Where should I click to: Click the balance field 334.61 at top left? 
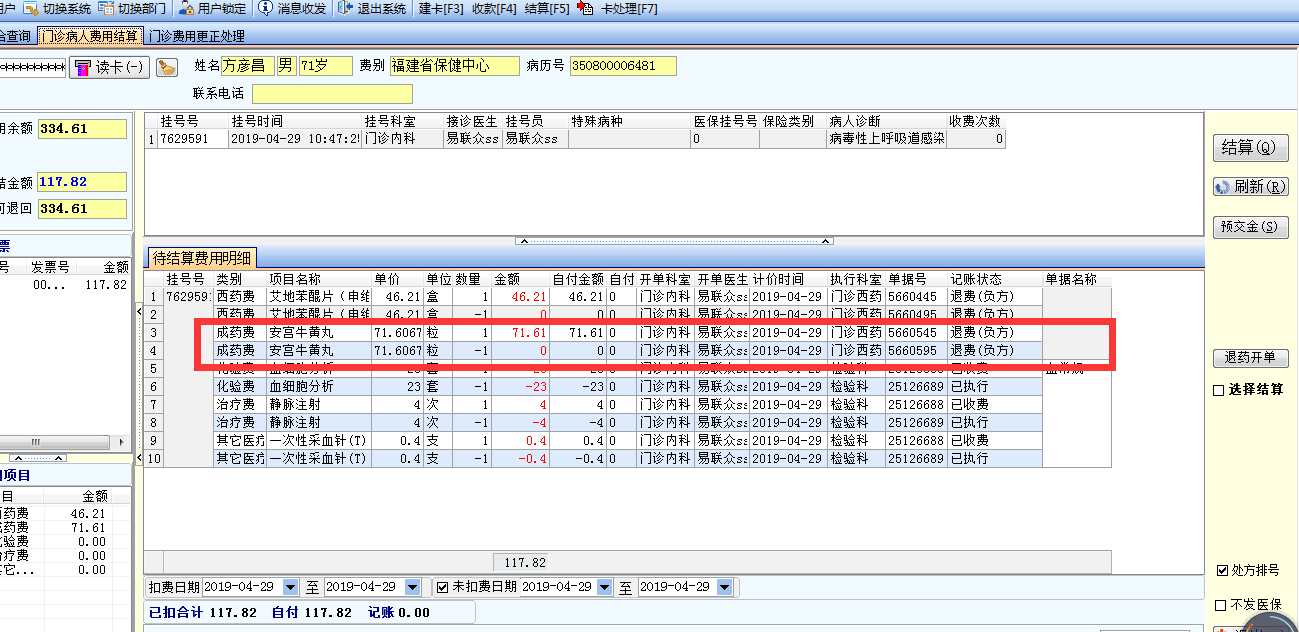(x=82, y=129)
